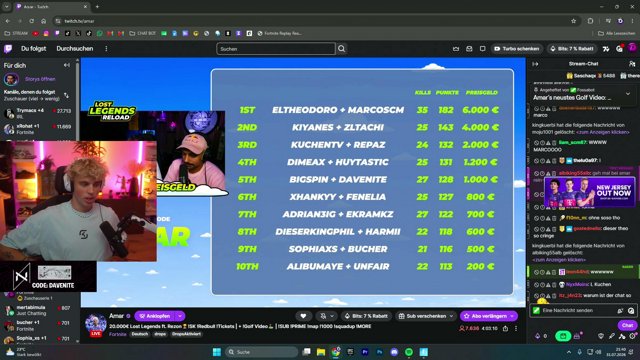Click the top bar Bits: 7 % Rabatt button
Screen dimensions: 640x360
(572, 49)
